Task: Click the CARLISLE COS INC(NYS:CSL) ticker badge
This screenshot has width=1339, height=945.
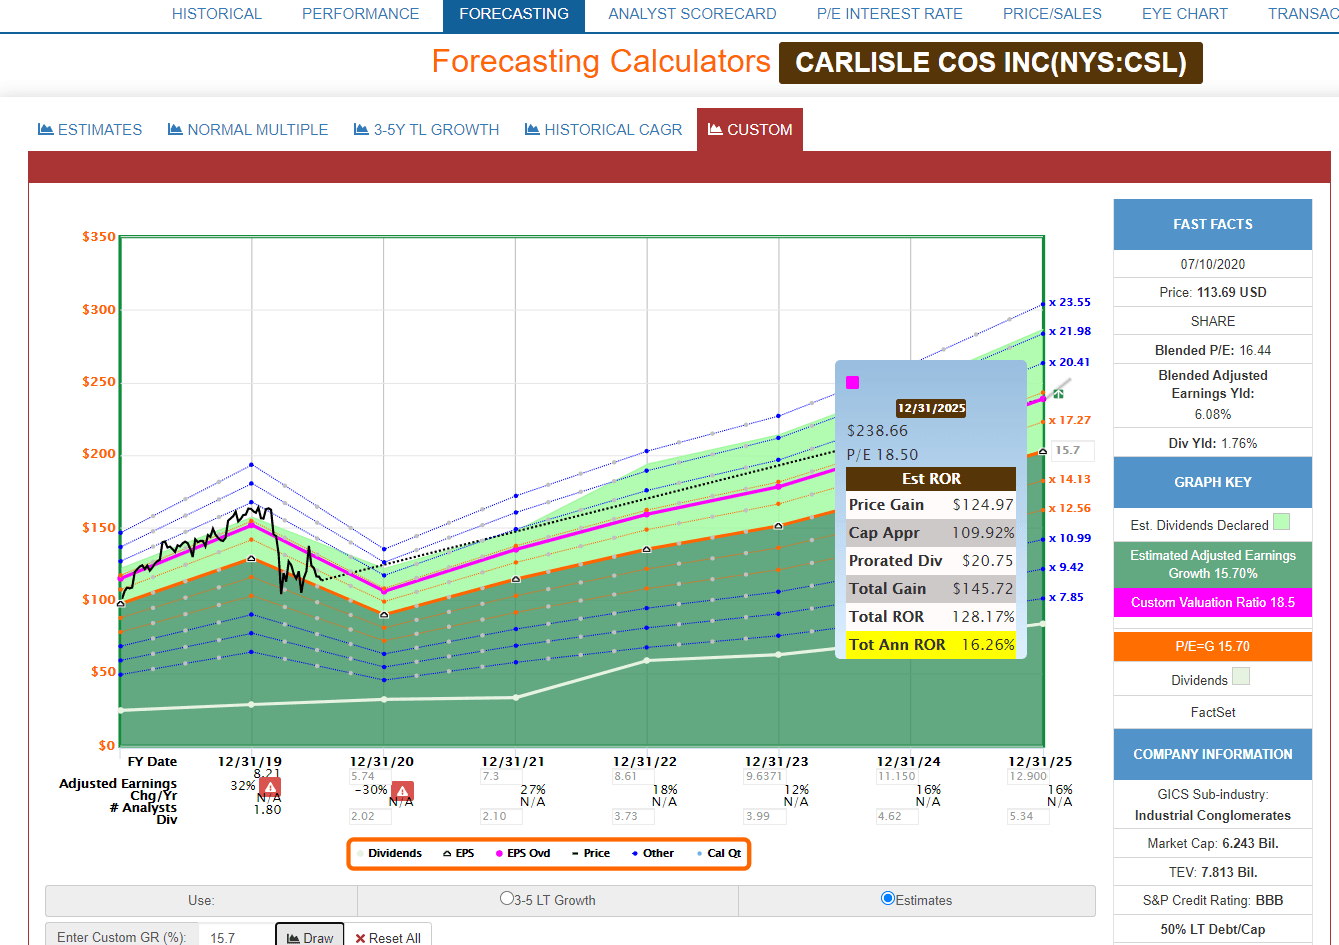Action: (991, 63)
